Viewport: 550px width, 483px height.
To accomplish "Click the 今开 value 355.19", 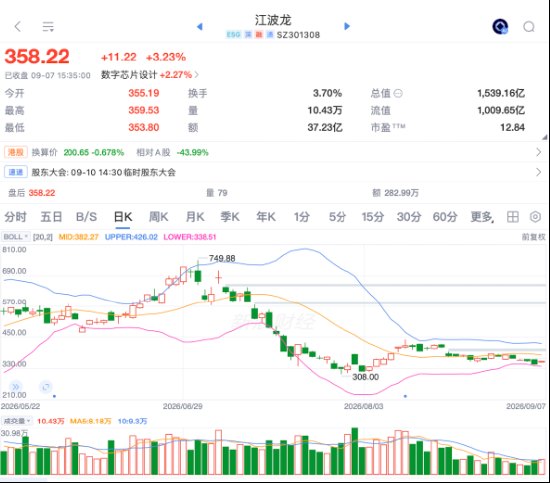I will coord(143,93).
